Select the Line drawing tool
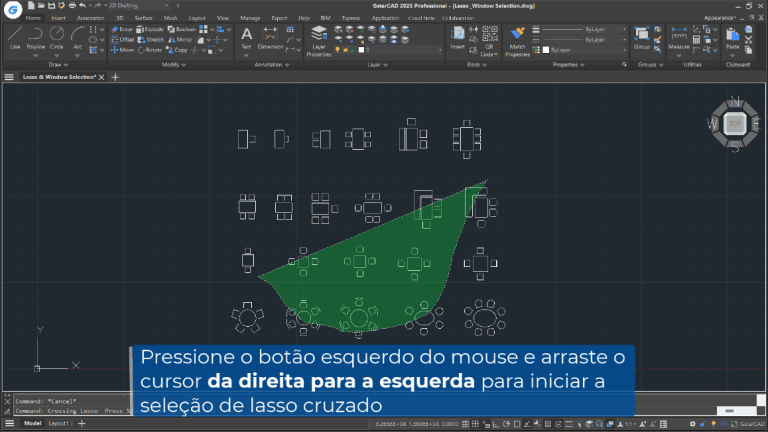Viewport: 768px width, 432px height. 15,38
